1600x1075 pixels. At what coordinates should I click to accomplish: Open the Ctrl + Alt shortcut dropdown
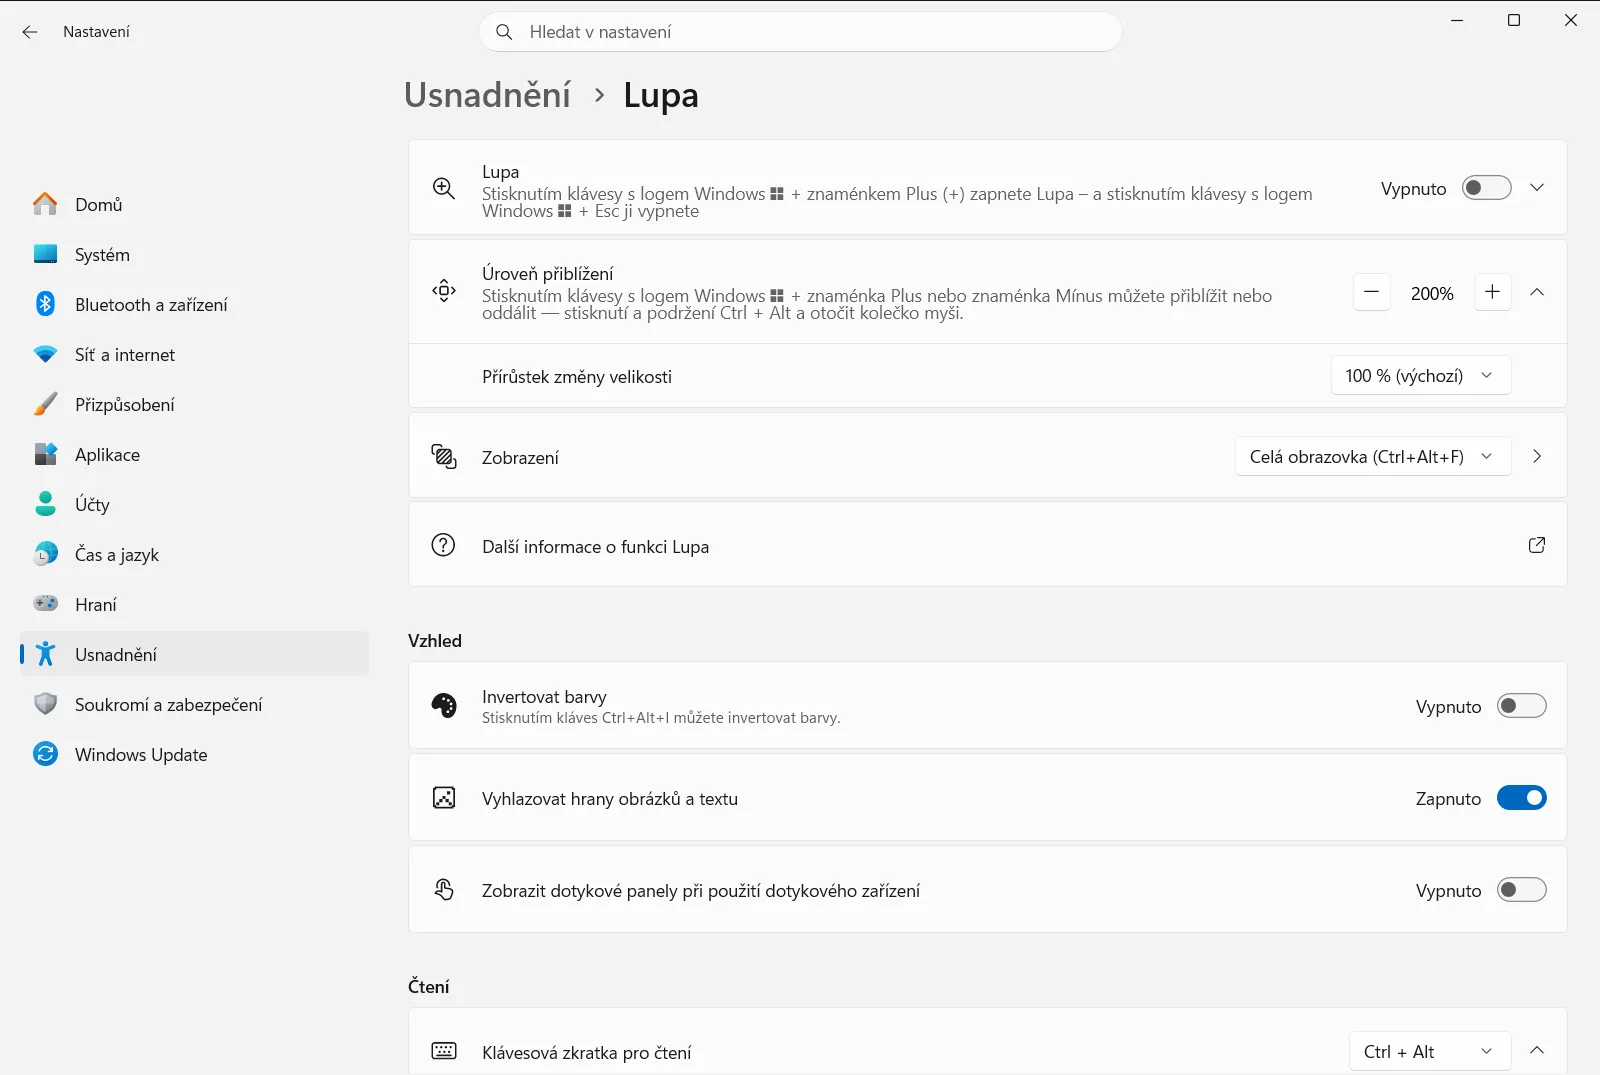pos(1430,1051)
